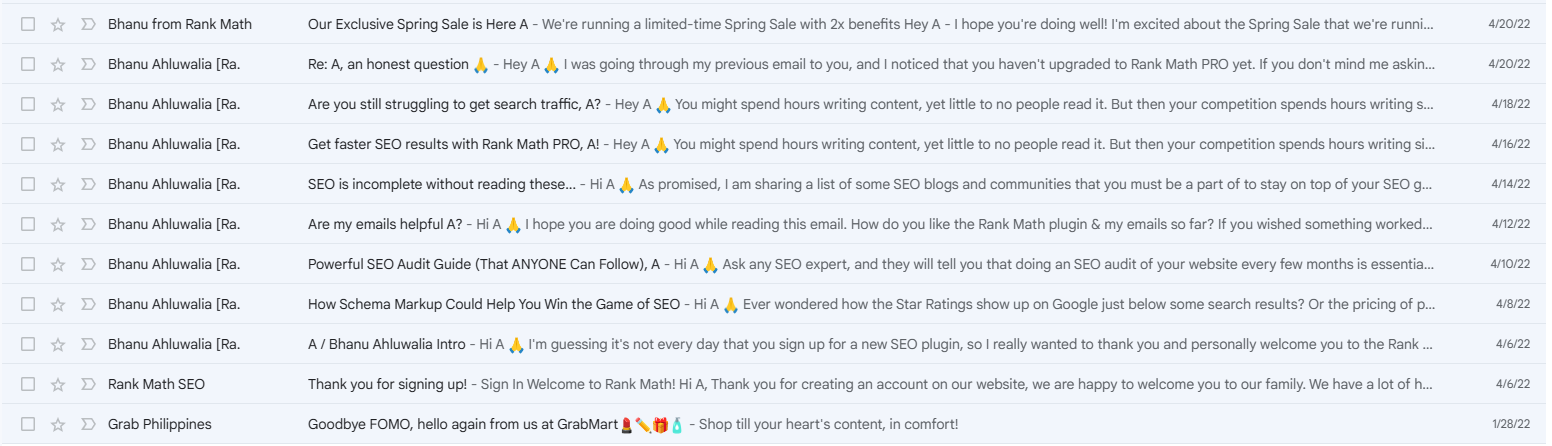
Task: Tick checkbox for 'SEO is incomplete' email
Action: tap(28, 184)
